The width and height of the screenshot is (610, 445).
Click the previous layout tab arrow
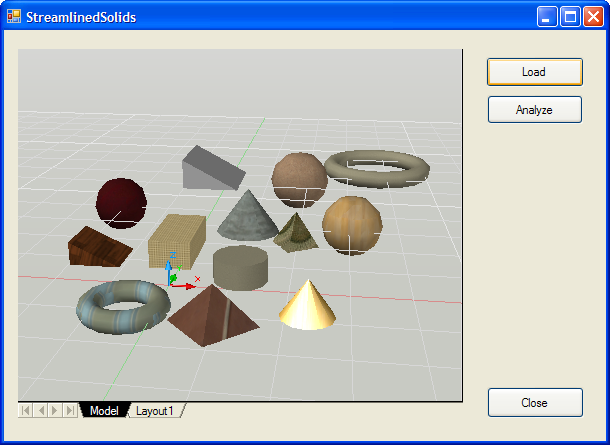pyautogui.click(x=40, y=411)
